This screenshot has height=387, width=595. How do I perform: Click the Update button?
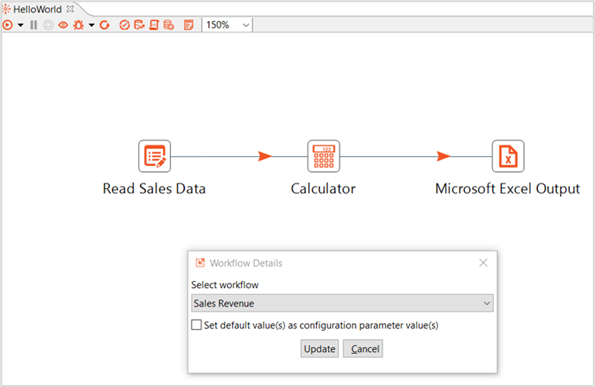click(320, 349)
